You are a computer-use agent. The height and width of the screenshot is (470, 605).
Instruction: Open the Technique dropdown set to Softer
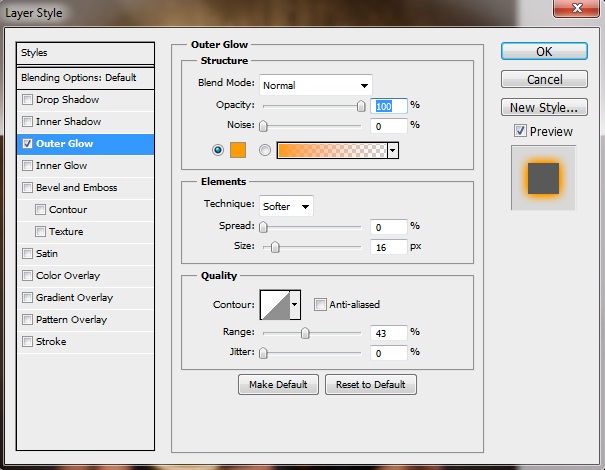pyautogui.click(x=286, y=206)
